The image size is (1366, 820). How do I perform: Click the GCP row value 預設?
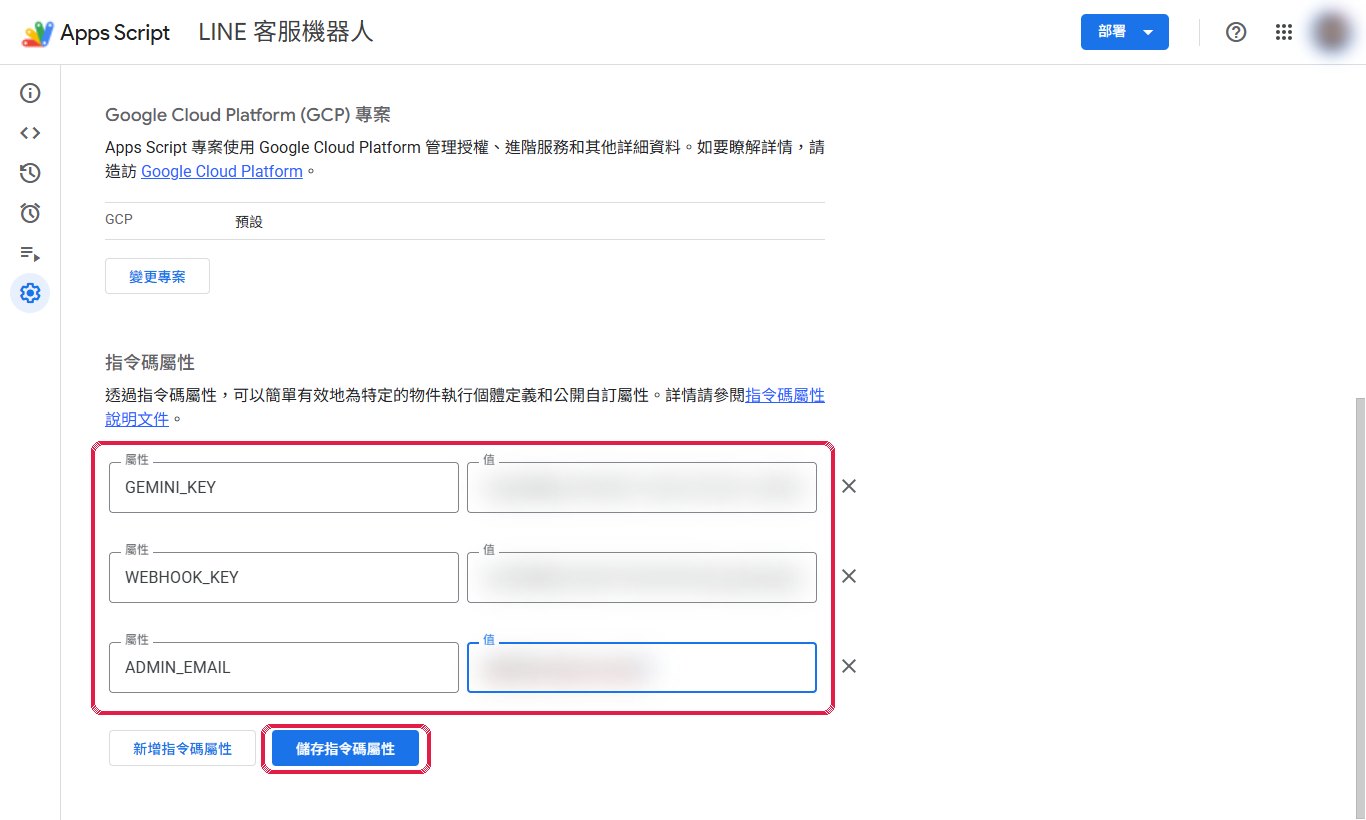tap(249, 222)
